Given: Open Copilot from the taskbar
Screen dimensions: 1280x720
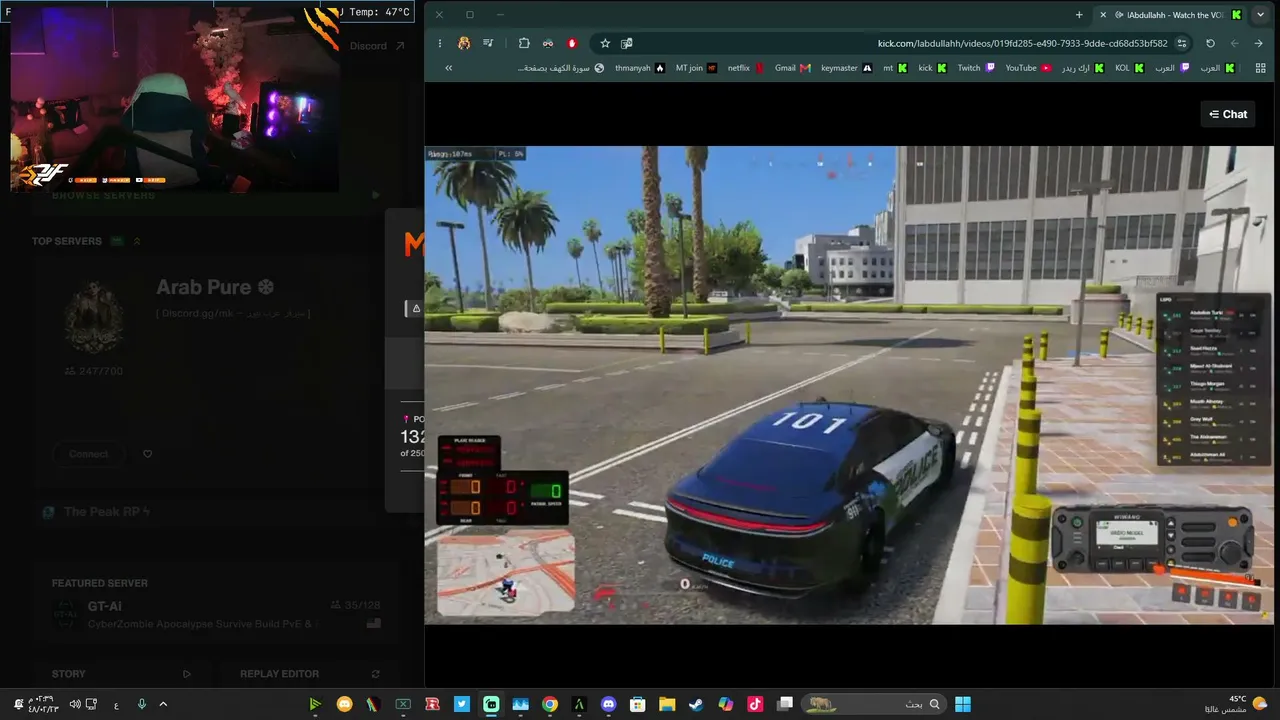Looking at the screenshot, I should [x=726, y=704].
